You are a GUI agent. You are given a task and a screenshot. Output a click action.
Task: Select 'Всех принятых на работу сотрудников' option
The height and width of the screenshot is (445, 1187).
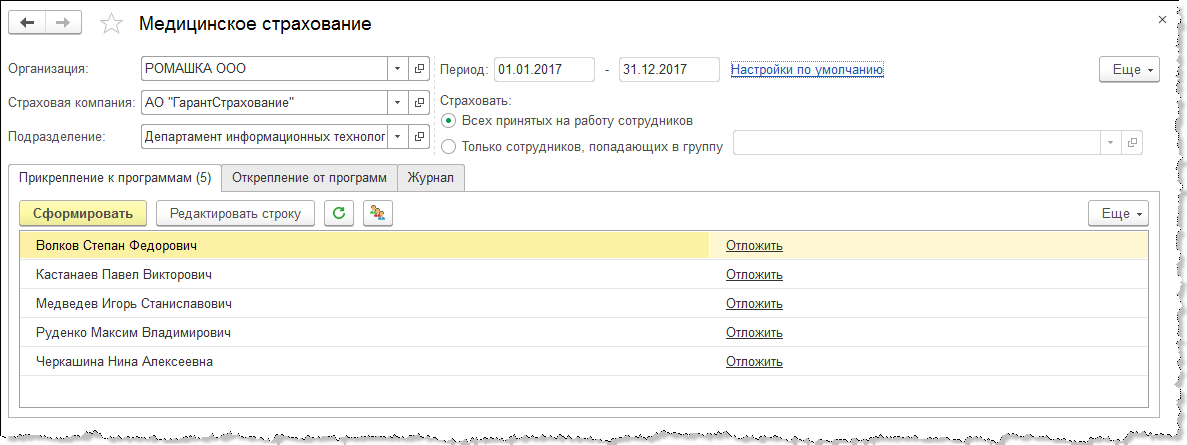tap(448, 121)
